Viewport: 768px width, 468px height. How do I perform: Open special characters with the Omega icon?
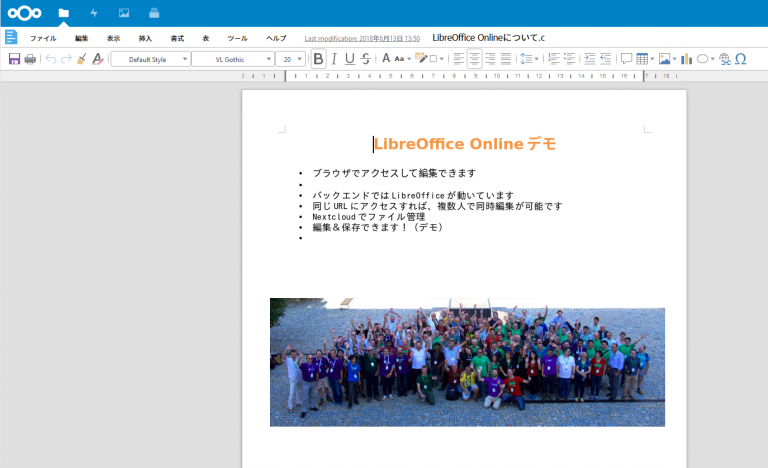(741, 59)
